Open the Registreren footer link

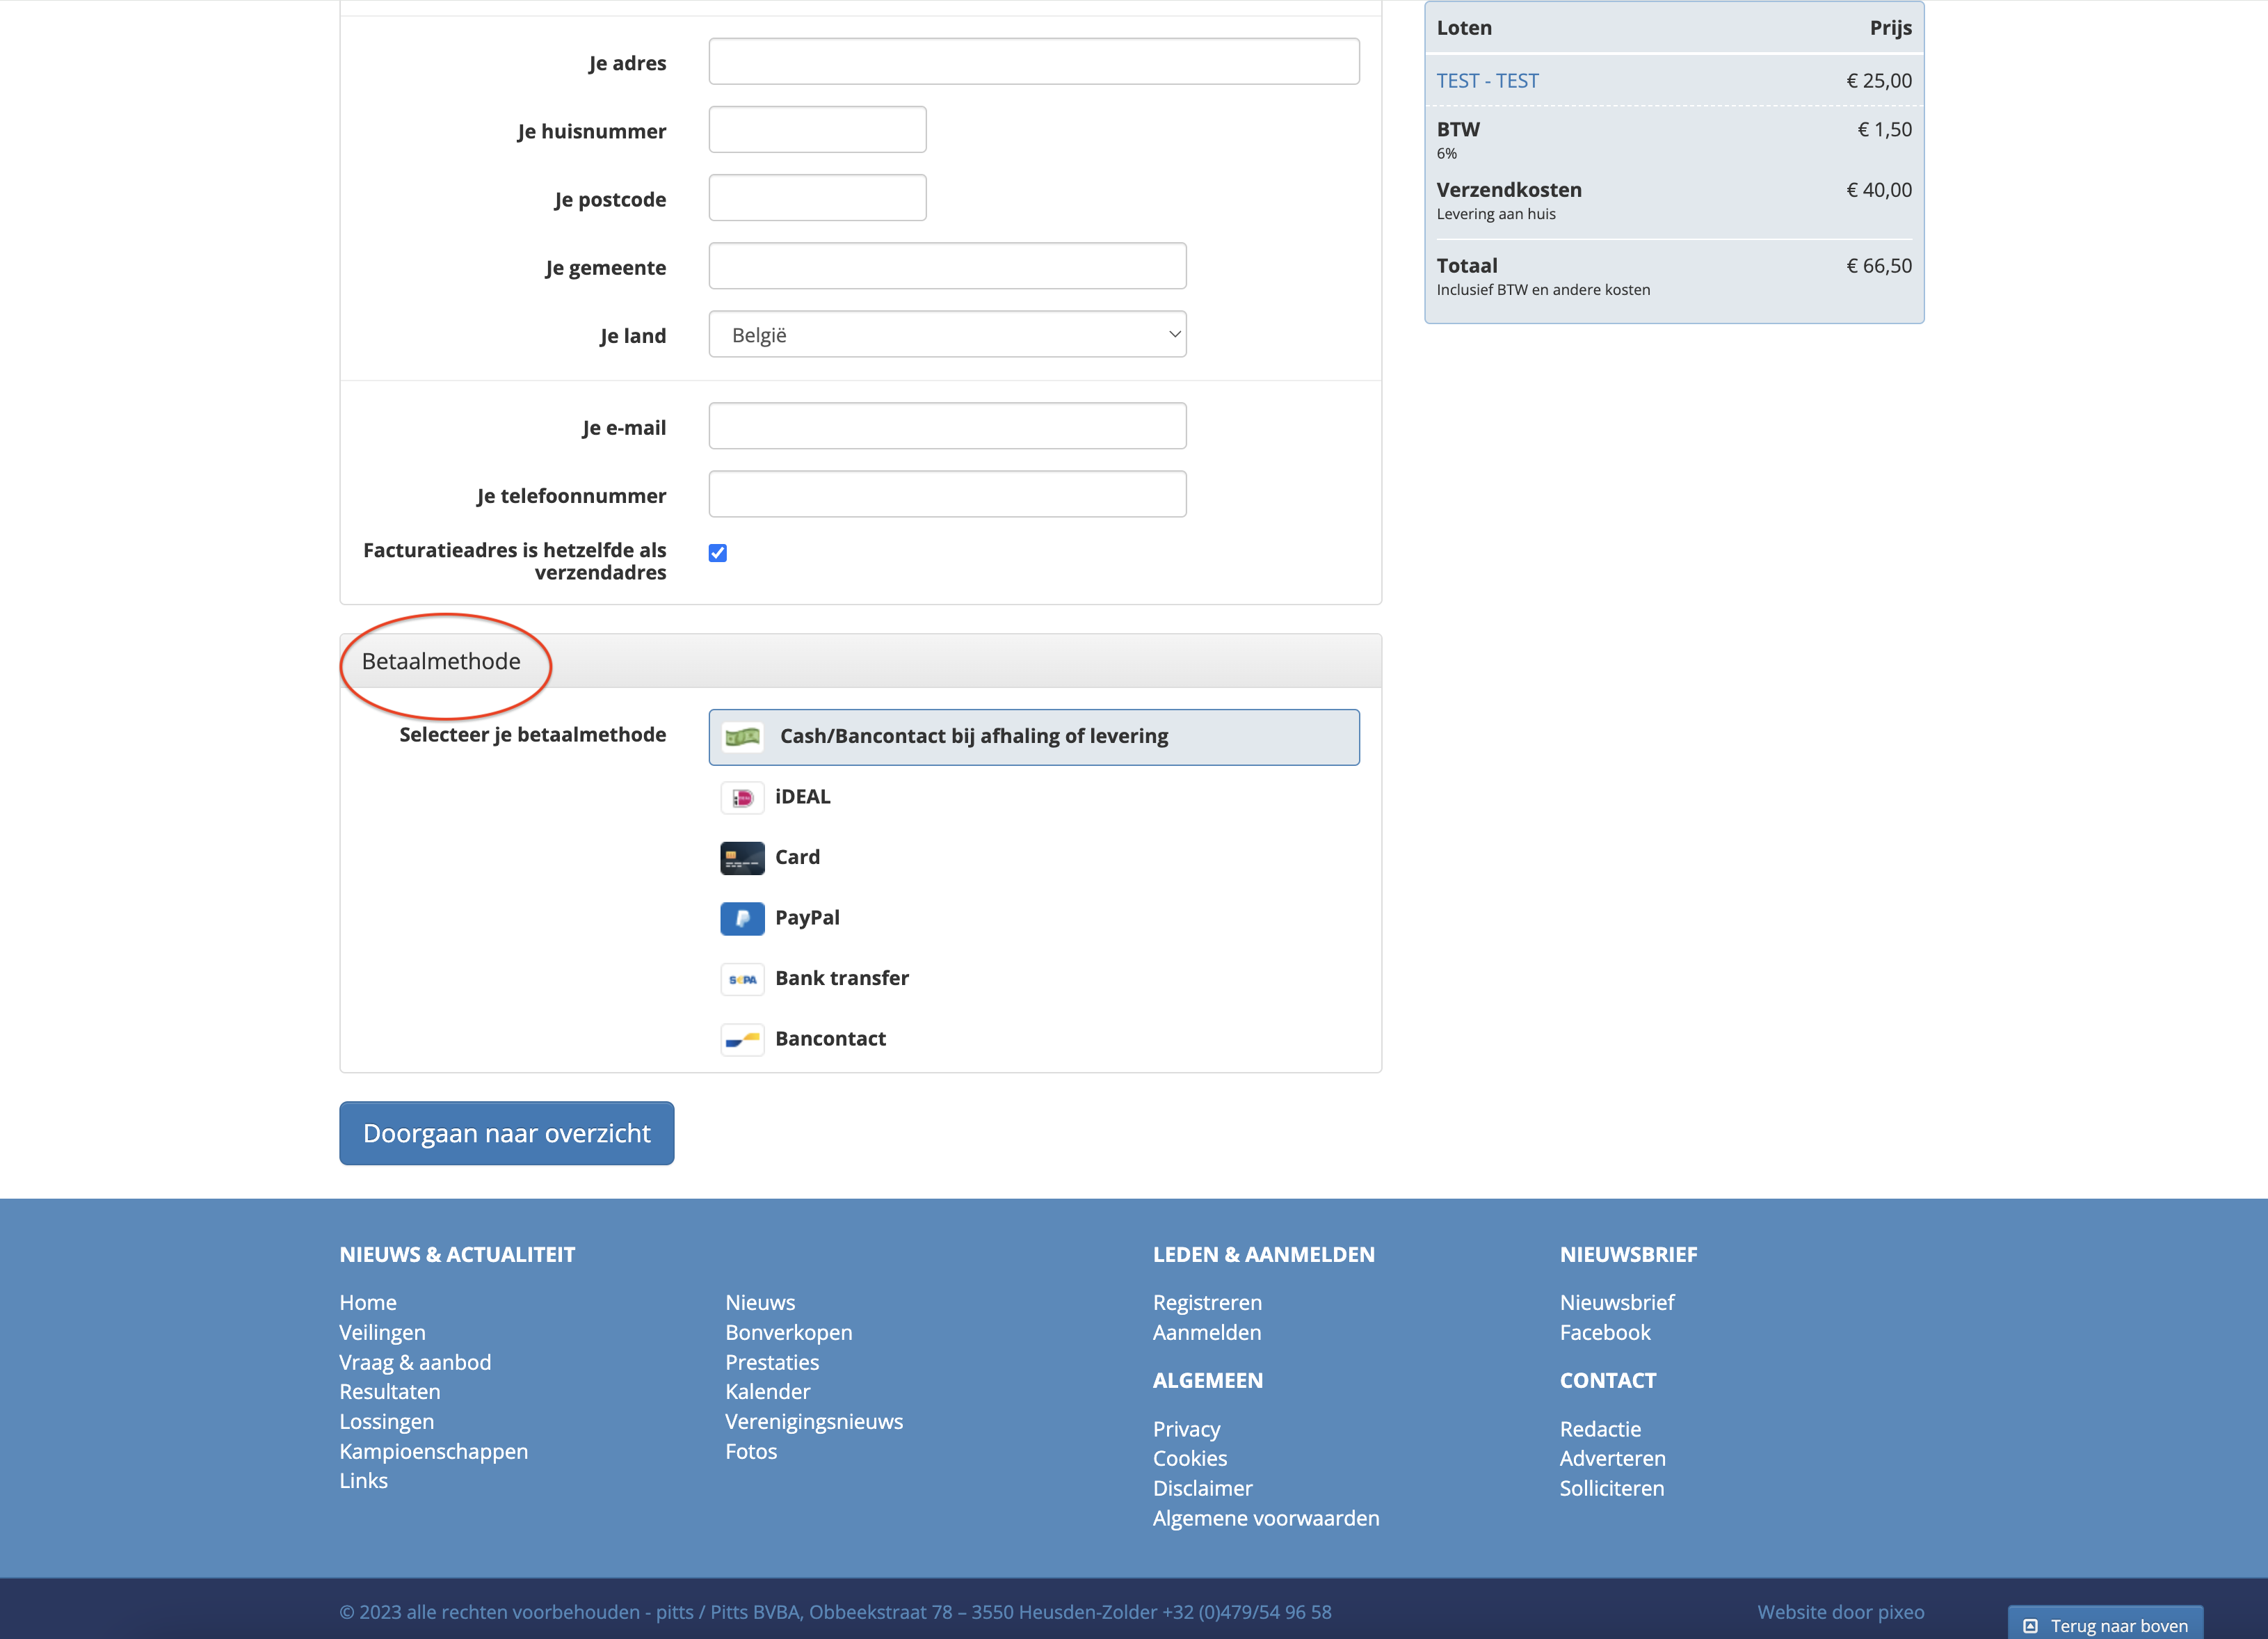click(x=1207, y=1302)
